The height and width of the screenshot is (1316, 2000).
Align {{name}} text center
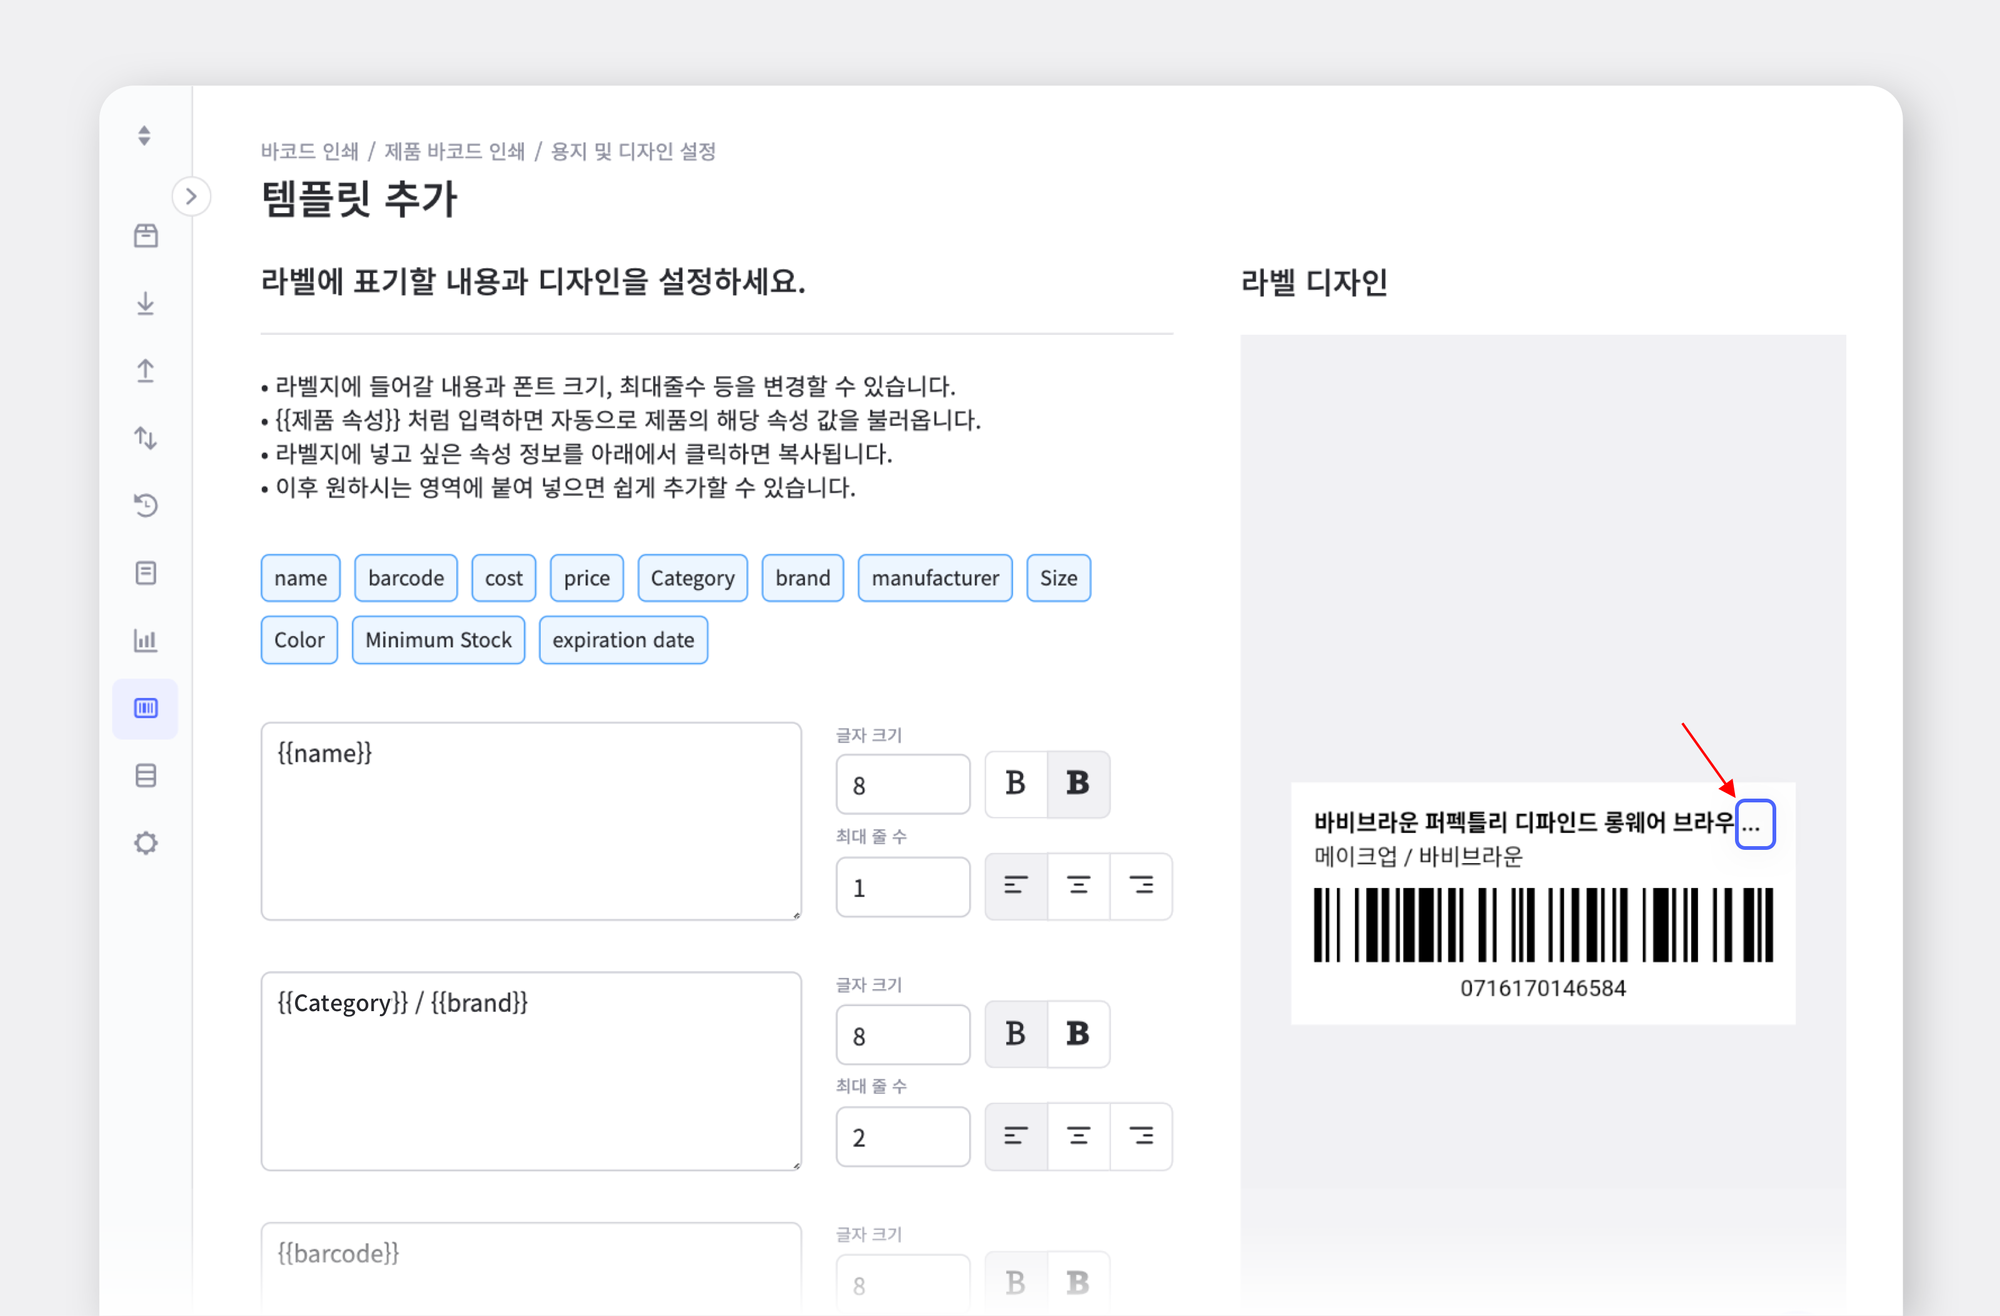pos(1078,886)
